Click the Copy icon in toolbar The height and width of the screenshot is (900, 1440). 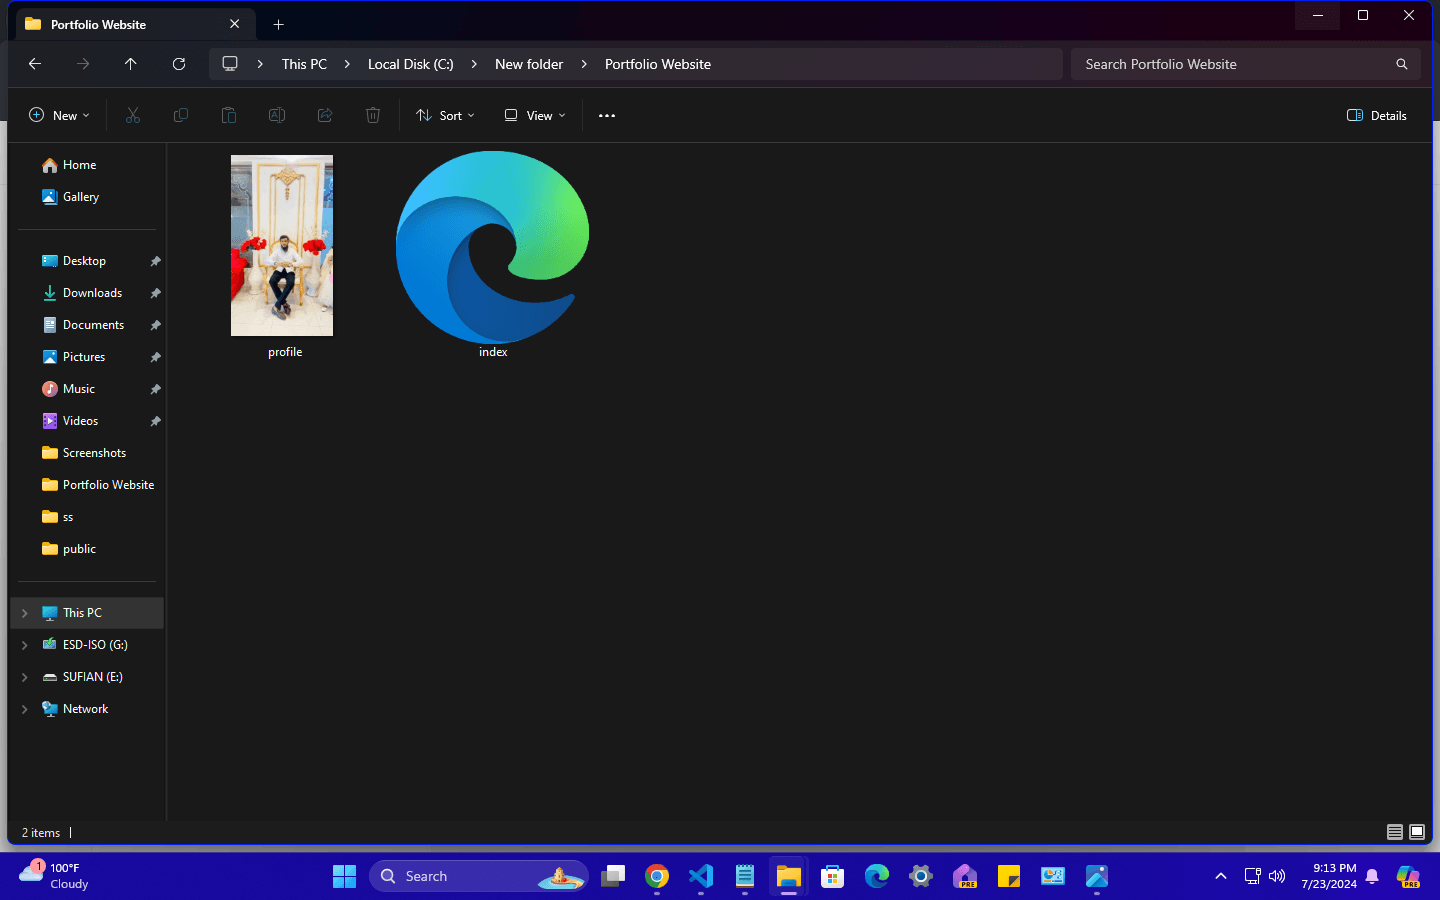181,116
